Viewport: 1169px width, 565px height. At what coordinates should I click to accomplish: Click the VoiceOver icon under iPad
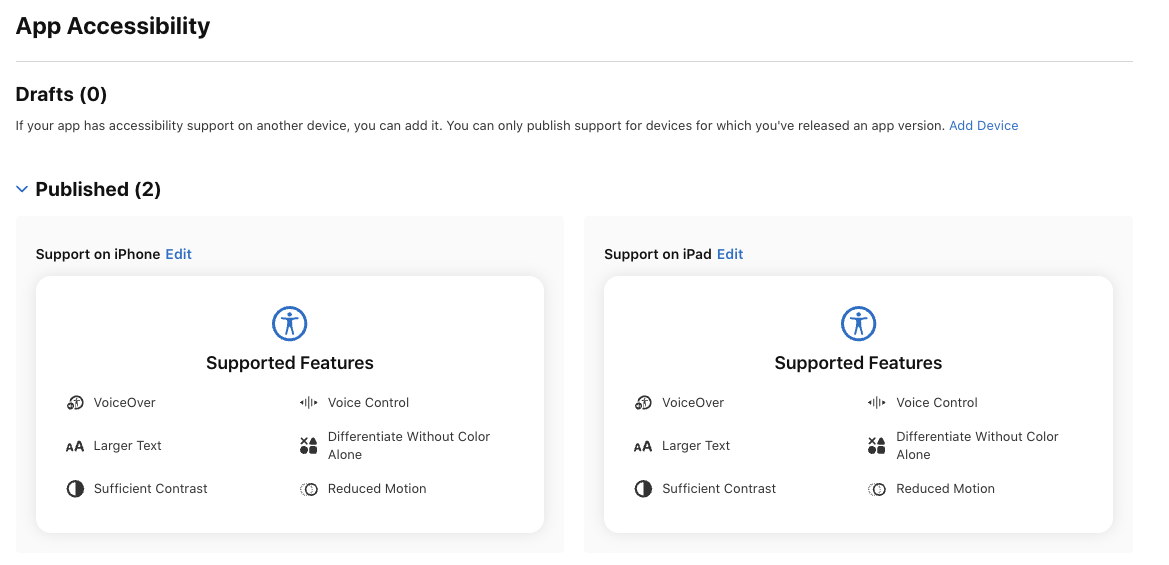pos(643,403)
